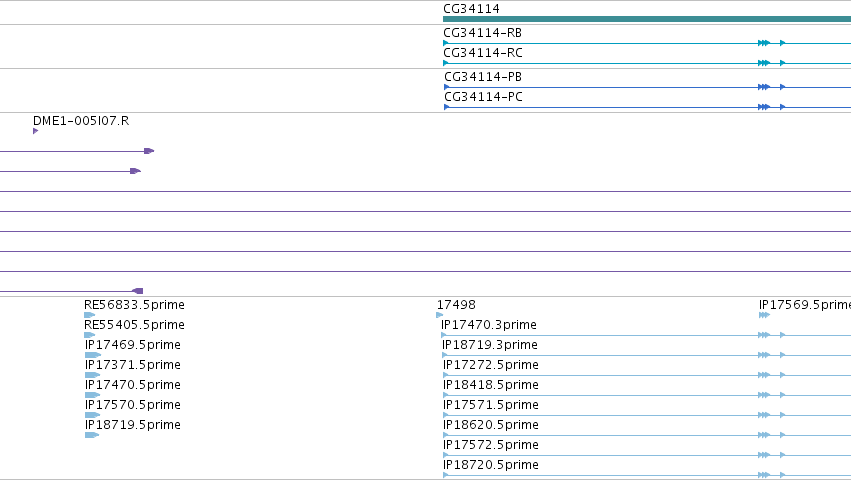Click the RE55405.5prime EST arrow glyph
This screenshot has height=480, width=851.
[90, 335]
